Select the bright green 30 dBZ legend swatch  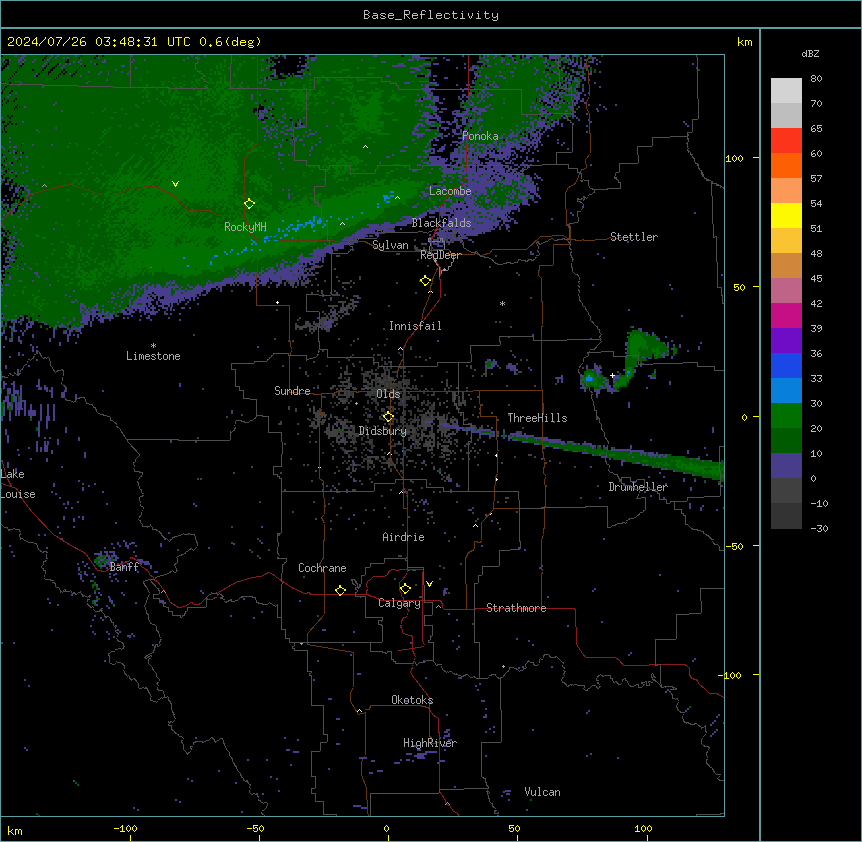[x=786, y=416]
